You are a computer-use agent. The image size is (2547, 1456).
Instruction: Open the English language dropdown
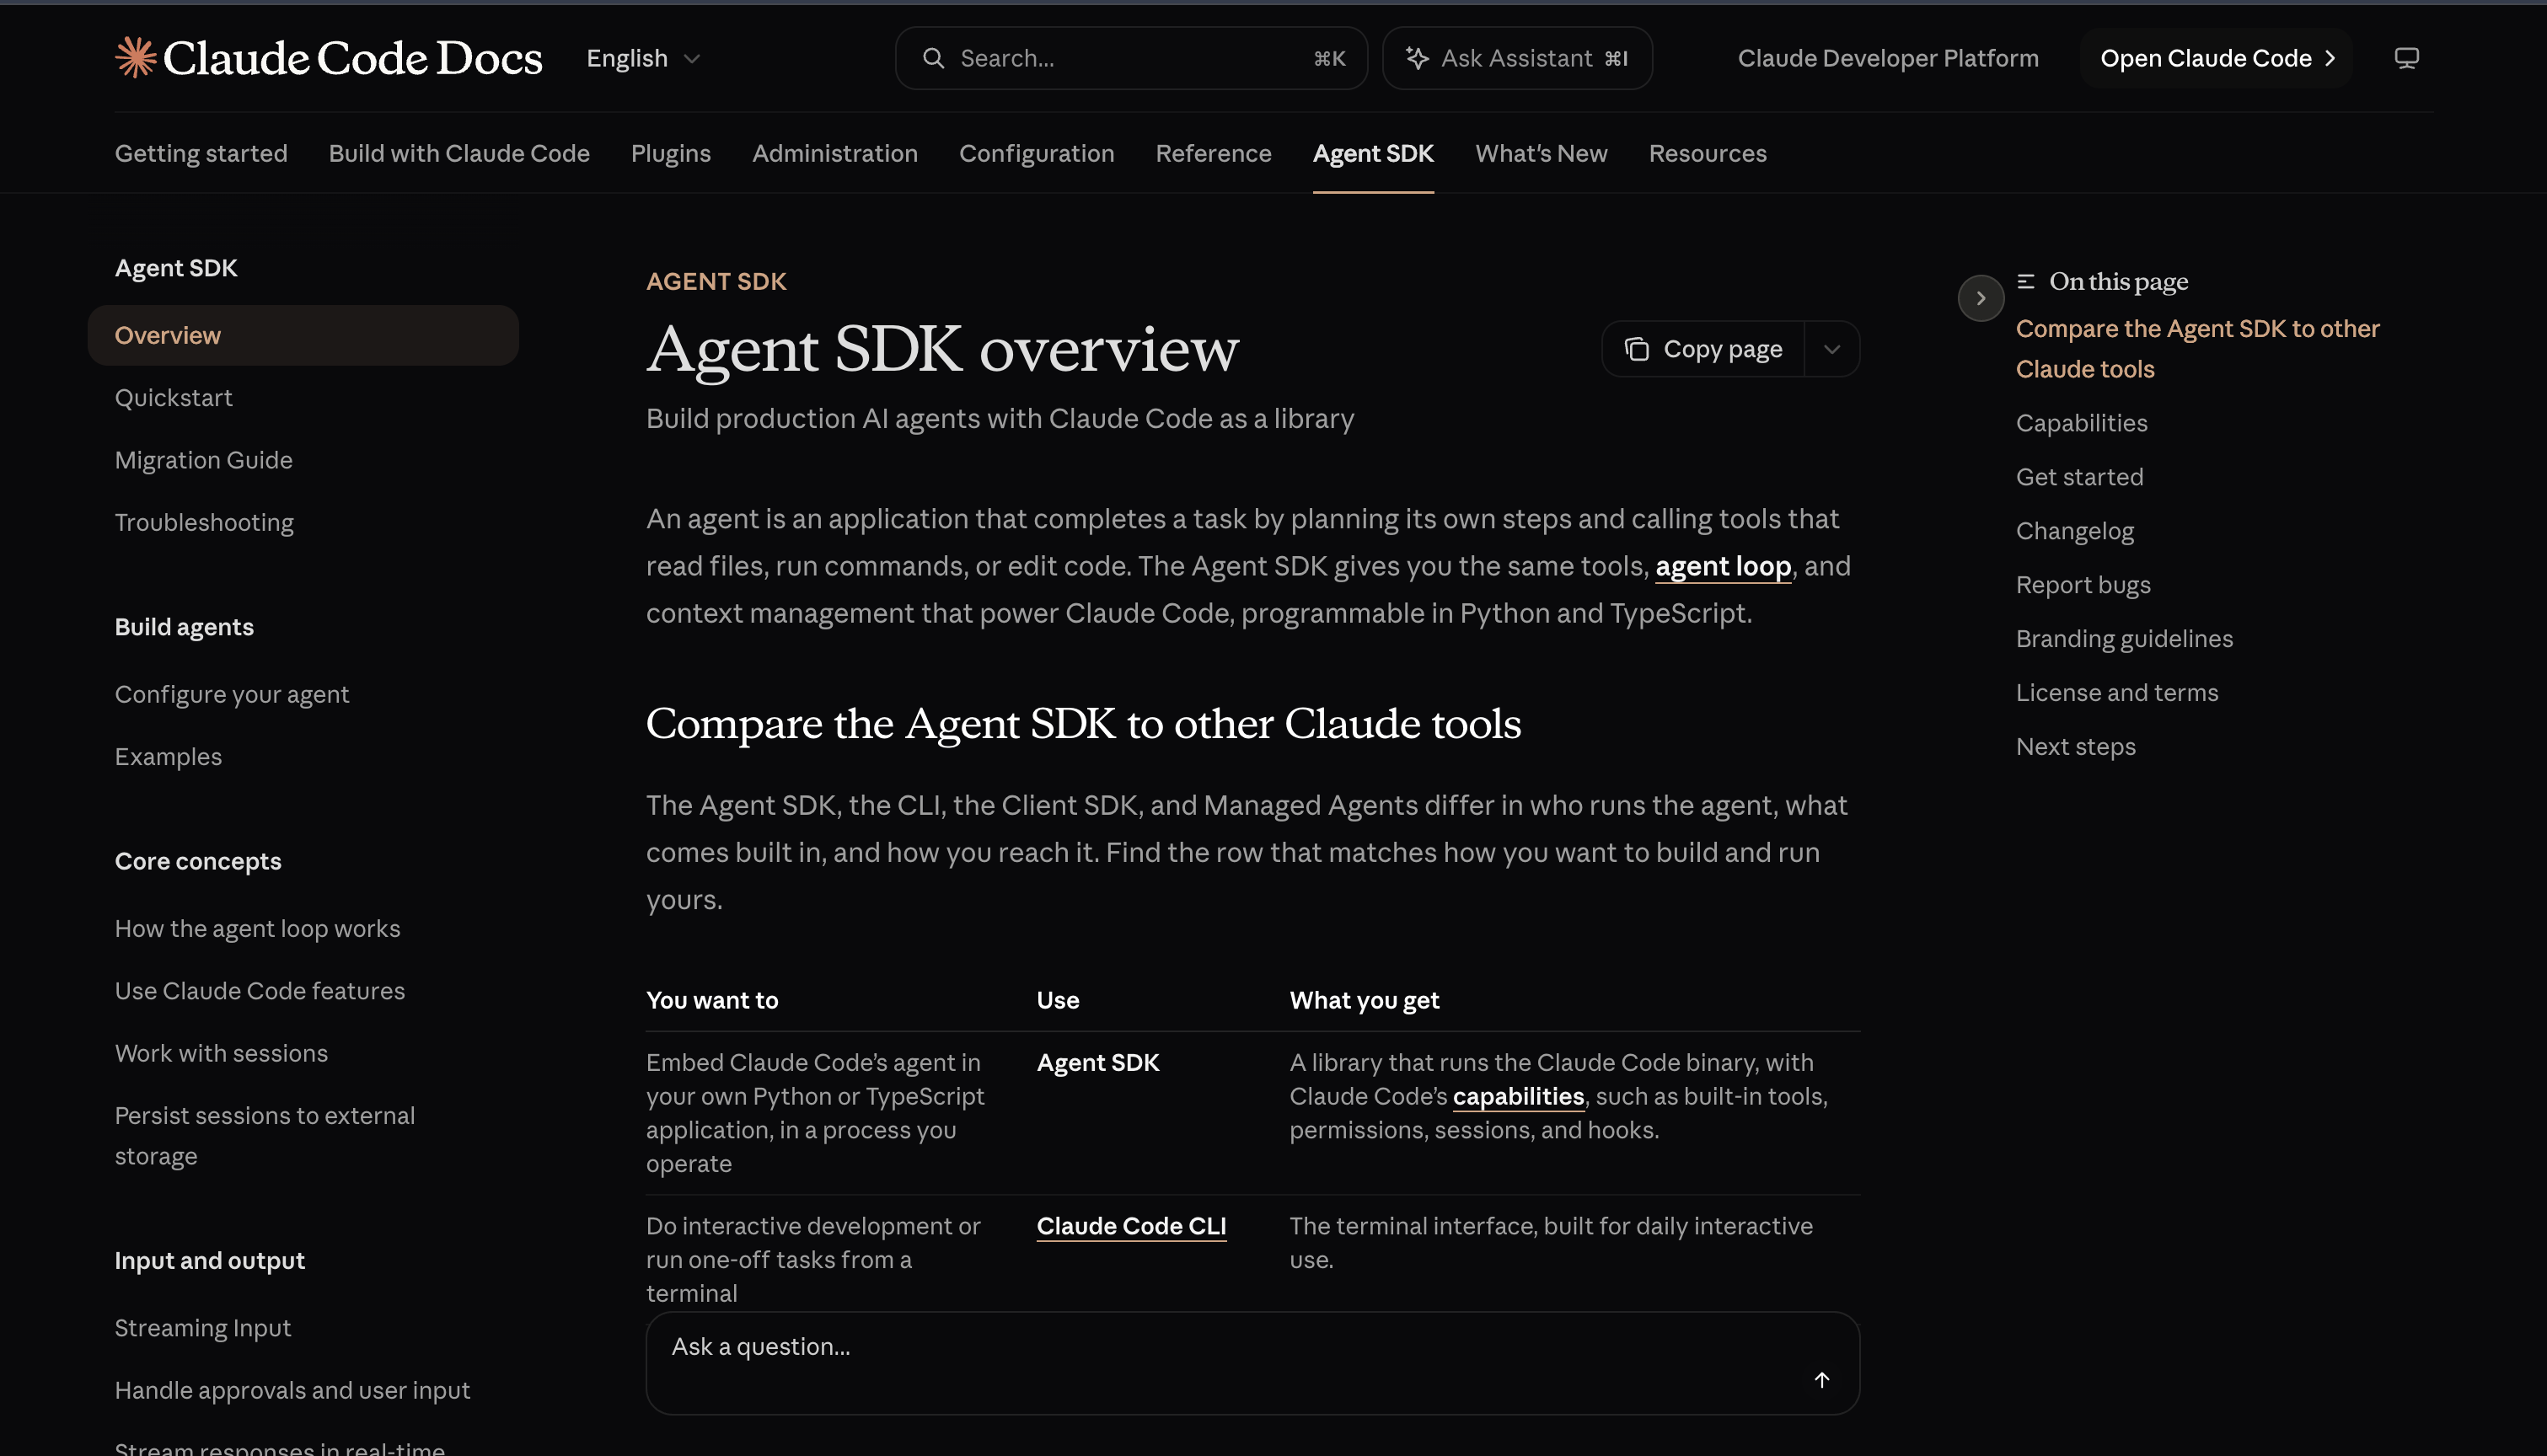pyautogui.click(x=643, y=58)
